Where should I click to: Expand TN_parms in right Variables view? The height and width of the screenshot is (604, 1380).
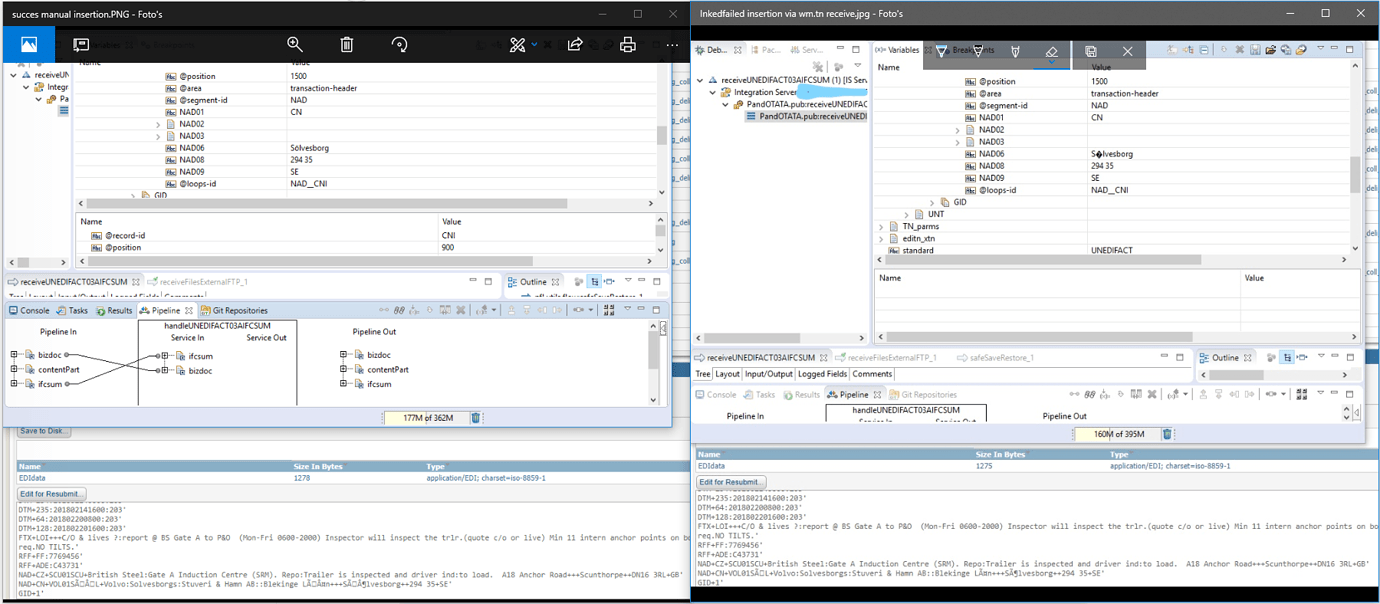(x=881, y=226)
